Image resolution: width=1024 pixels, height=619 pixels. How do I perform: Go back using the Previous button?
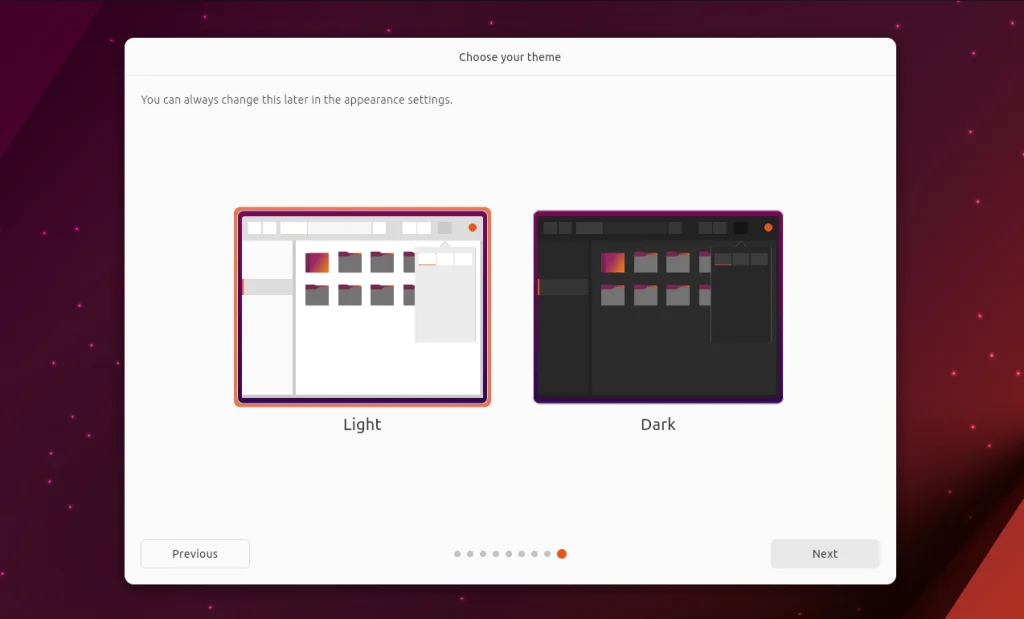pos(194,553)
